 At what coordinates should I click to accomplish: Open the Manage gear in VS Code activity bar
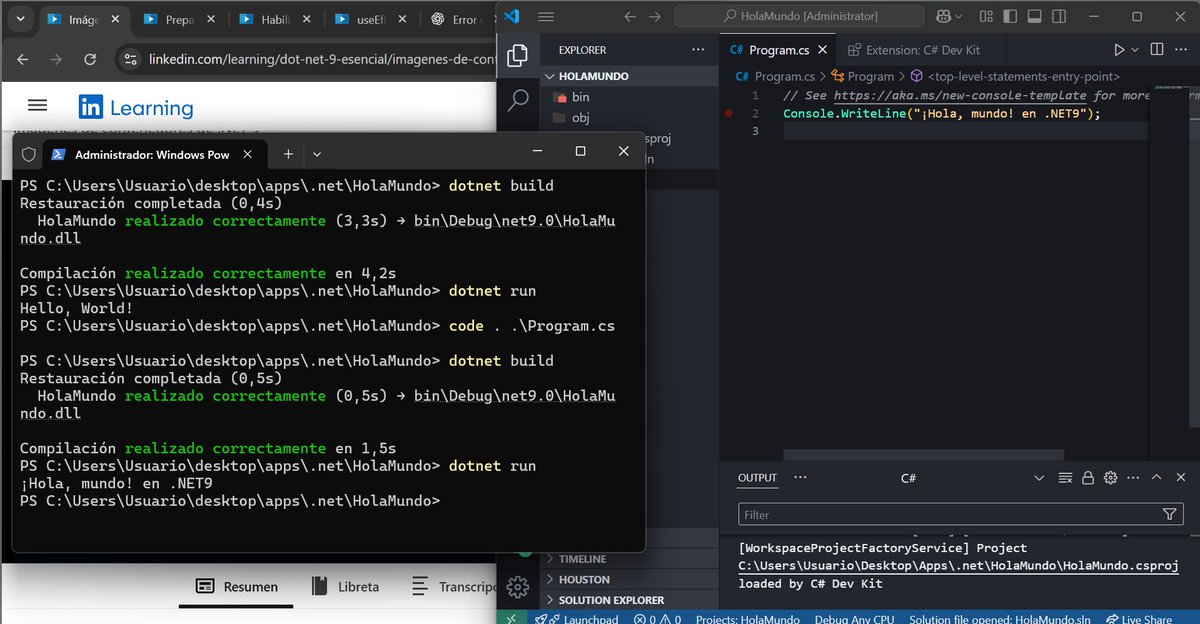(517, 587)
